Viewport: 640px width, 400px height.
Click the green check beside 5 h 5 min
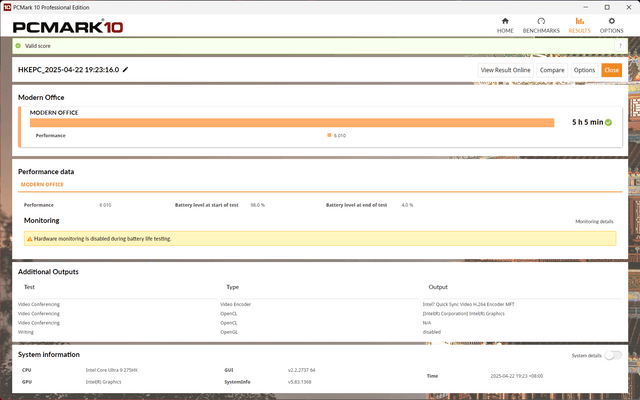coord(608,122)
